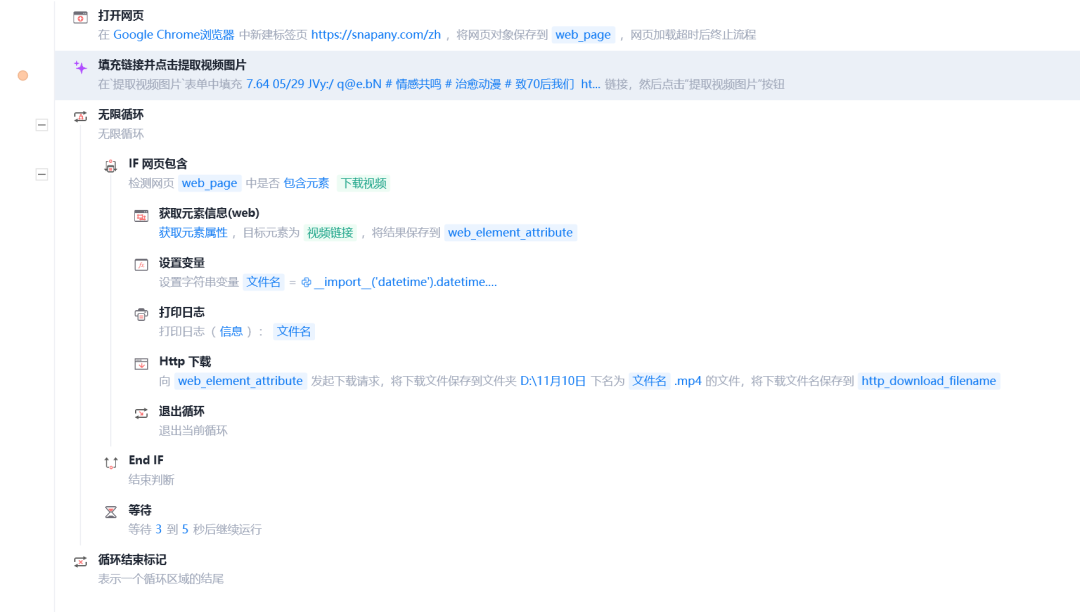
Task: Open the Google Chrome浏览器 browser option
Action: click(x=174, y=34)
